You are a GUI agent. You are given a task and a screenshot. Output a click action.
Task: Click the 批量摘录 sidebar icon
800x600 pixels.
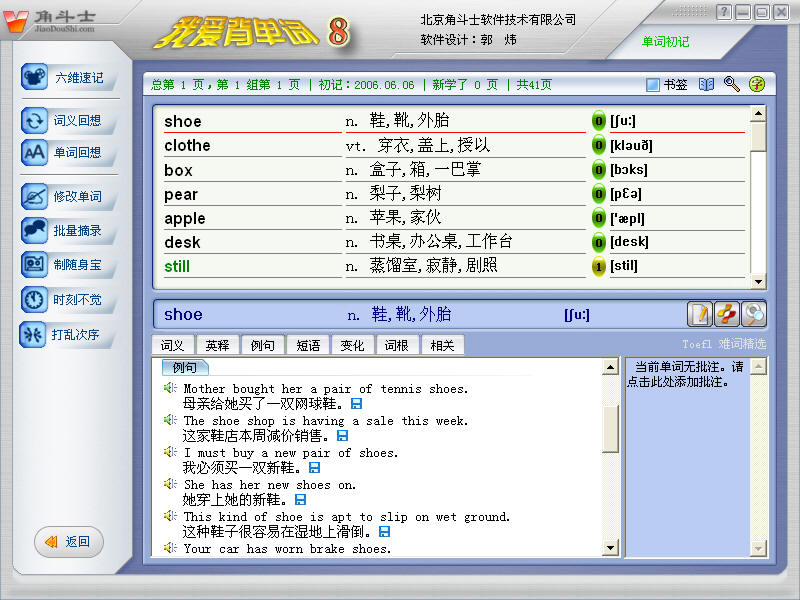(35, 231)
